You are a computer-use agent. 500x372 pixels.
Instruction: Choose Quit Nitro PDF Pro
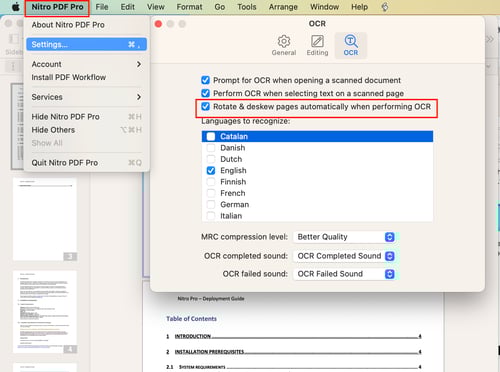coord(86,163)
